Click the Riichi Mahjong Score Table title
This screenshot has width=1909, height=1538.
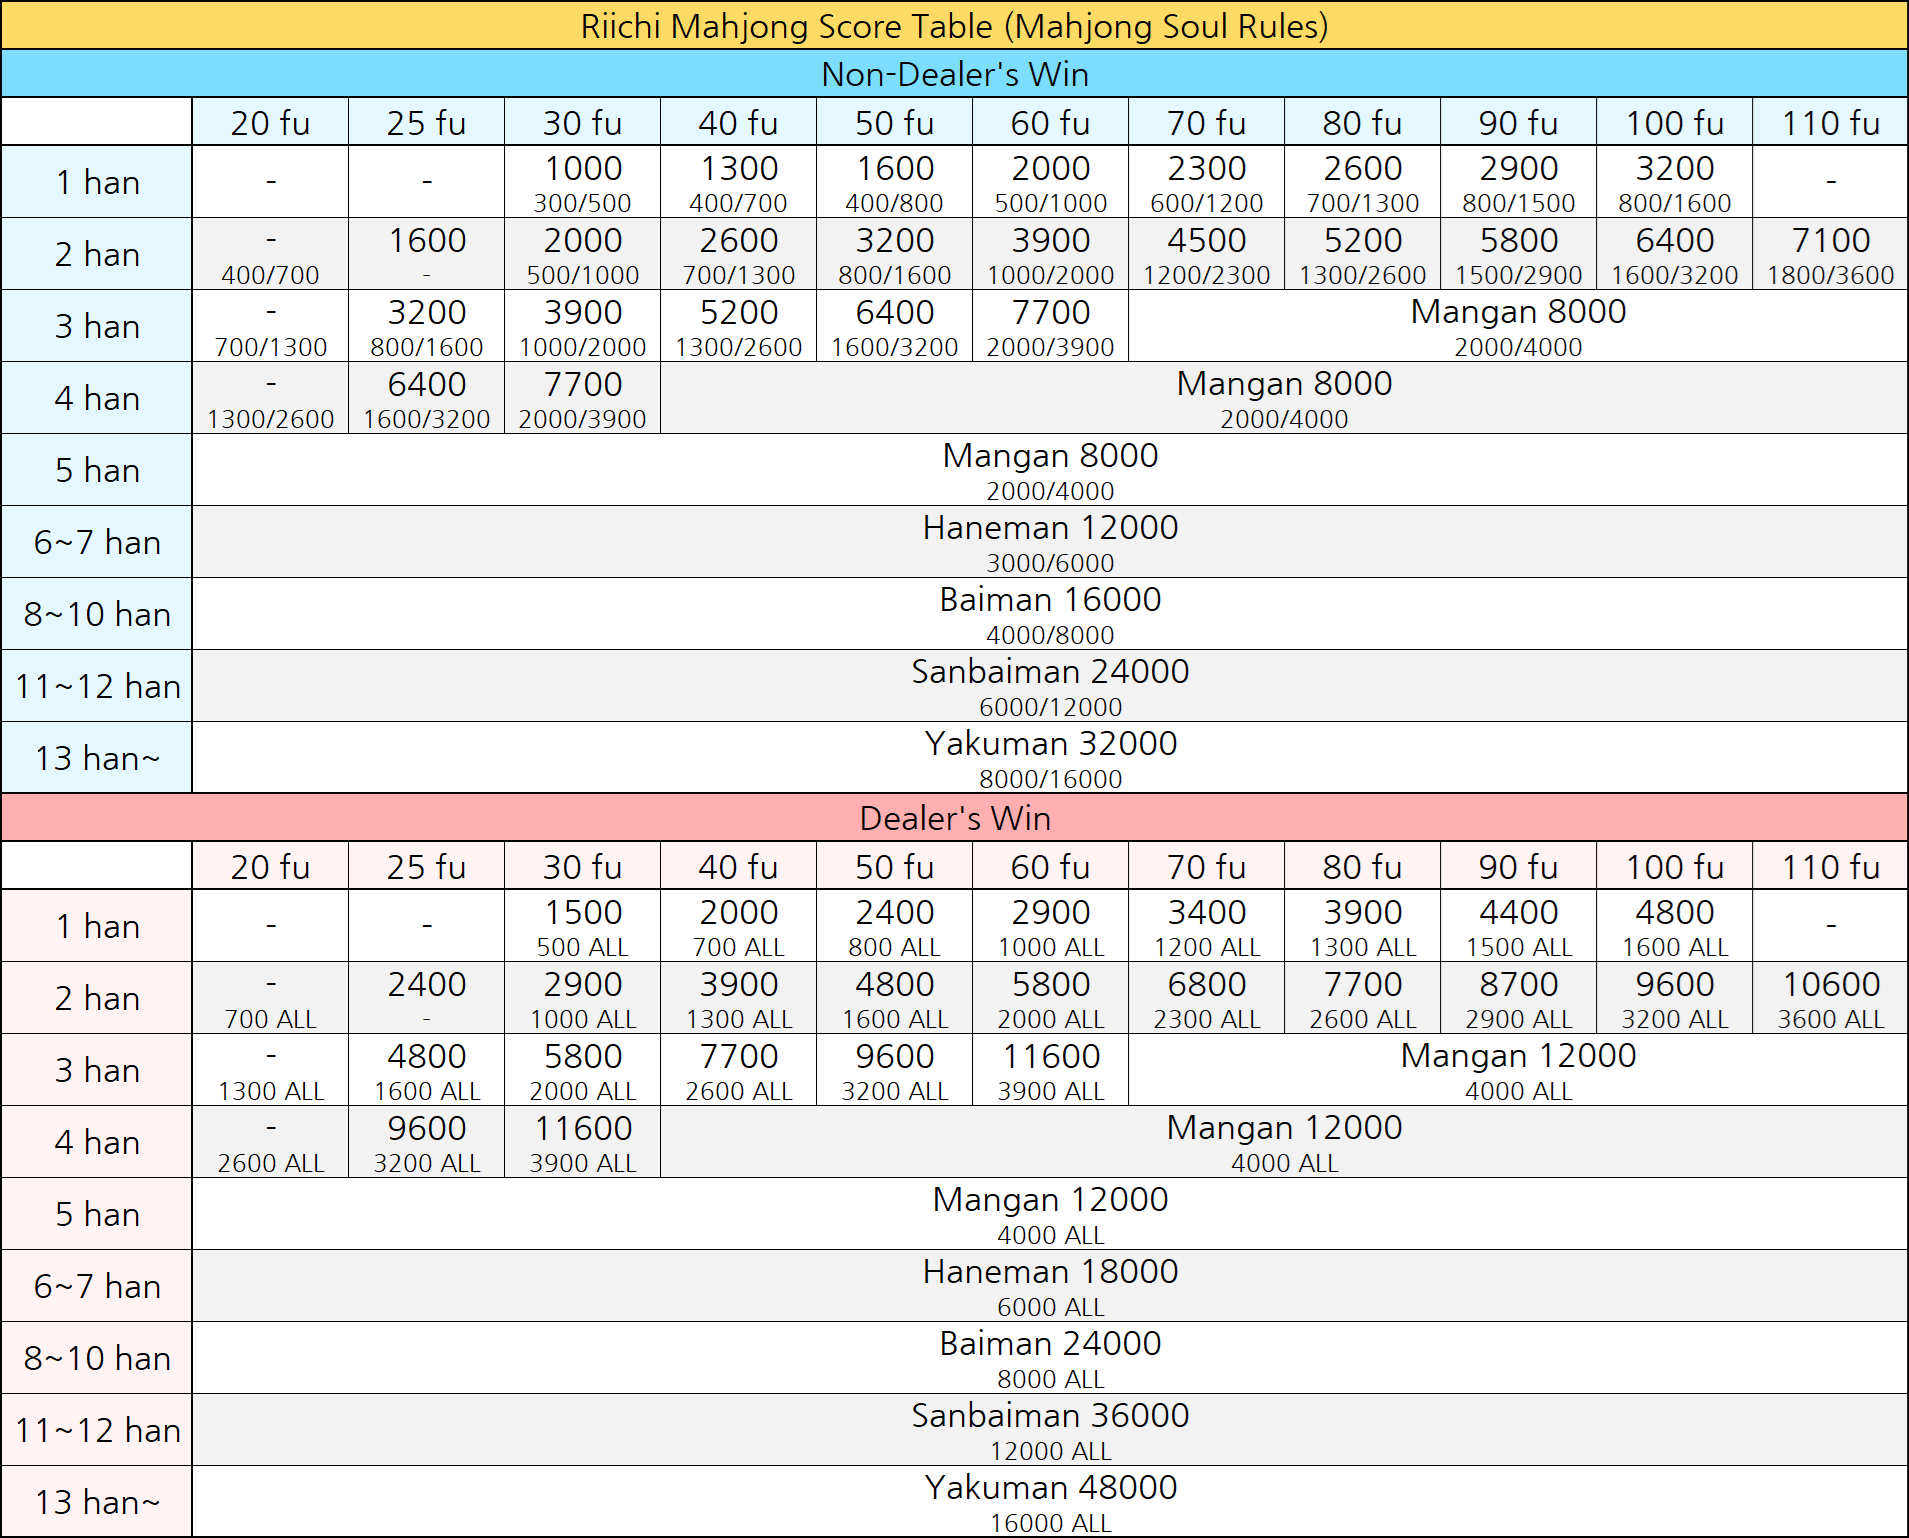click(954, 25)
